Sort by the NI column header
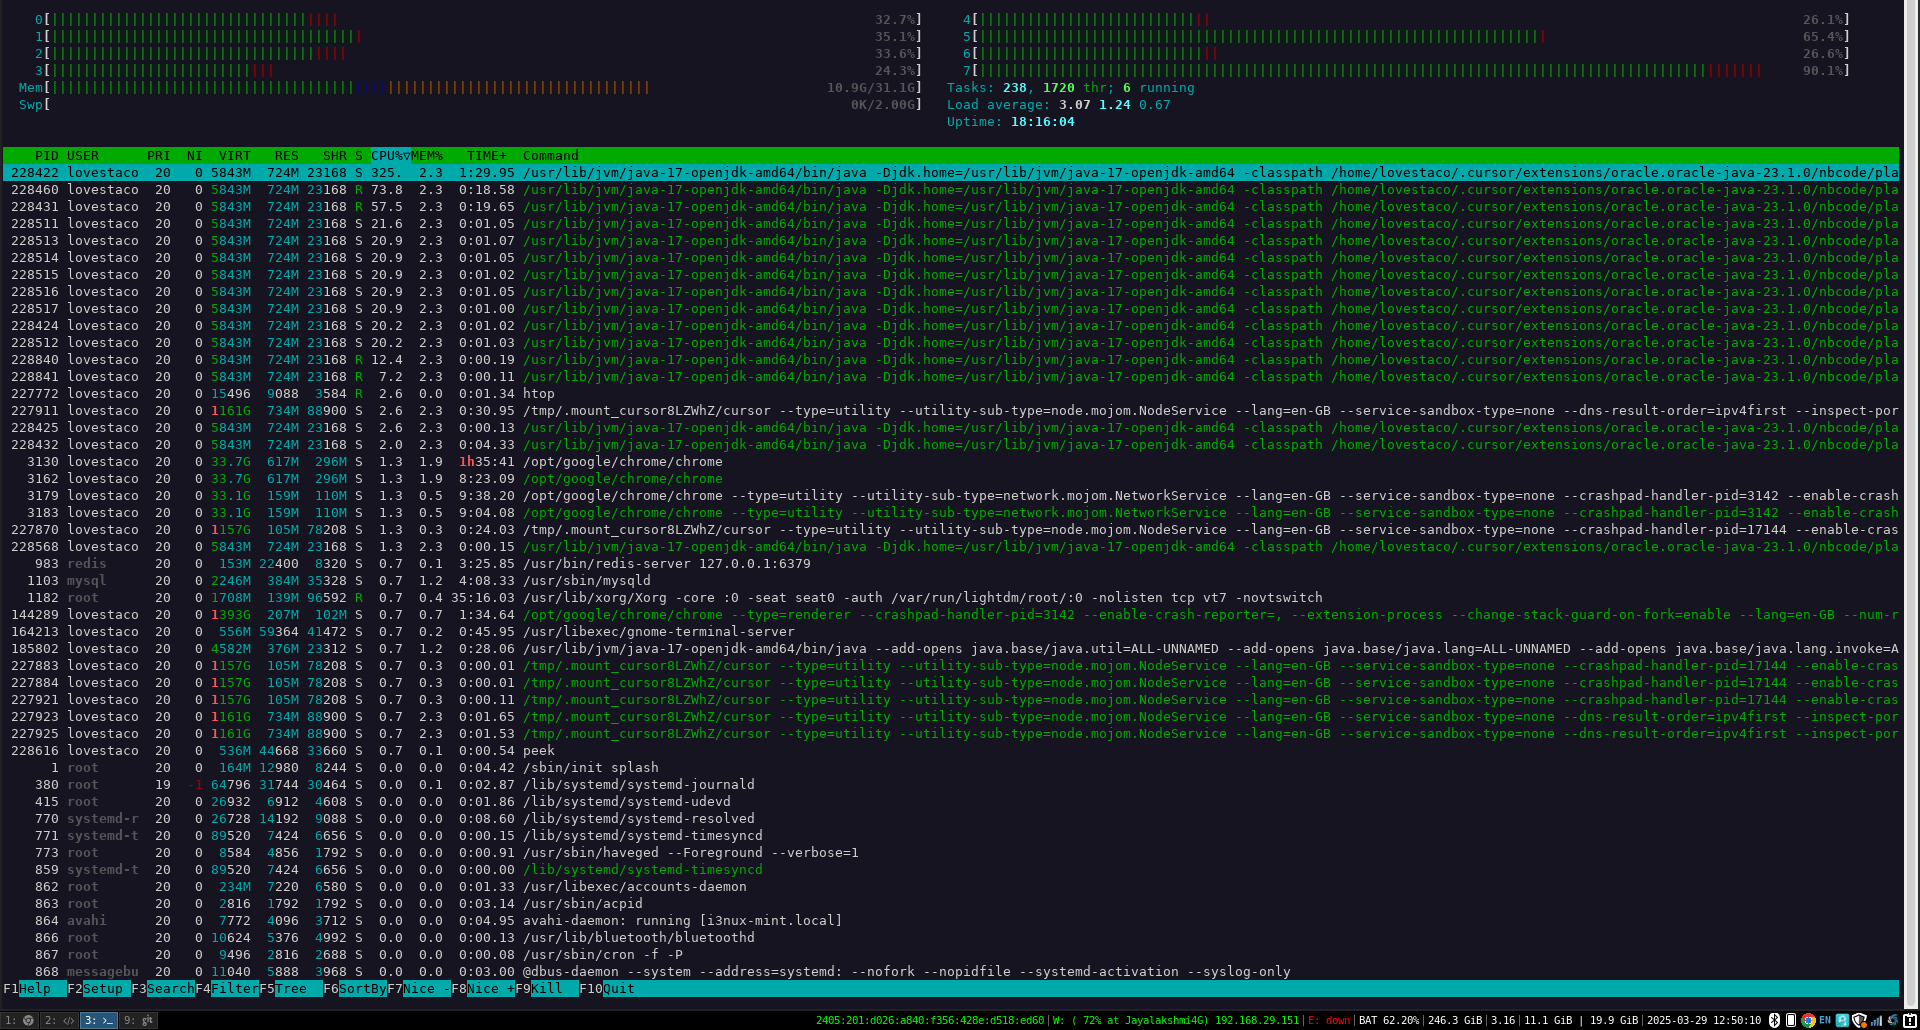1920x1030 pixels. (x=194, y=156)
